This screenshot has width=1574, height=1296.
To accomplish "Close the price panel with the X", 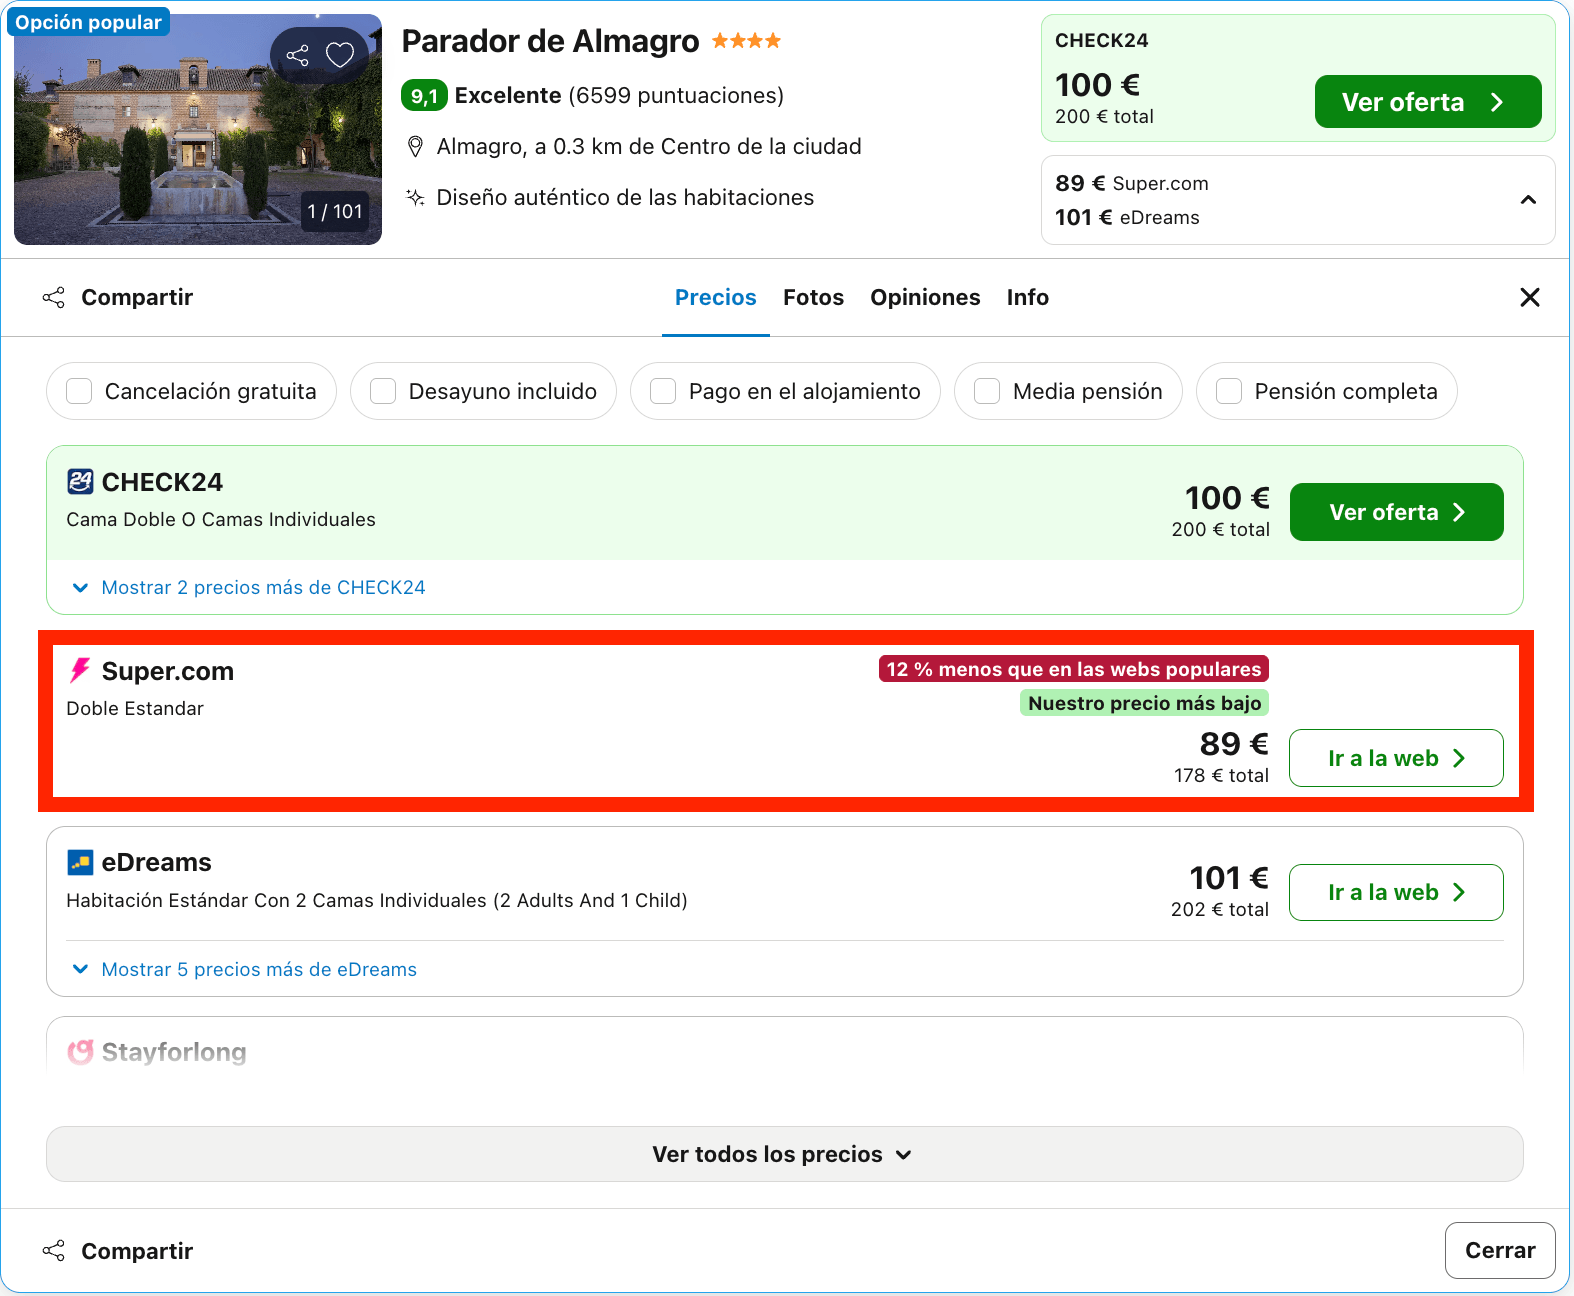I will click(x=1530, y=297).
